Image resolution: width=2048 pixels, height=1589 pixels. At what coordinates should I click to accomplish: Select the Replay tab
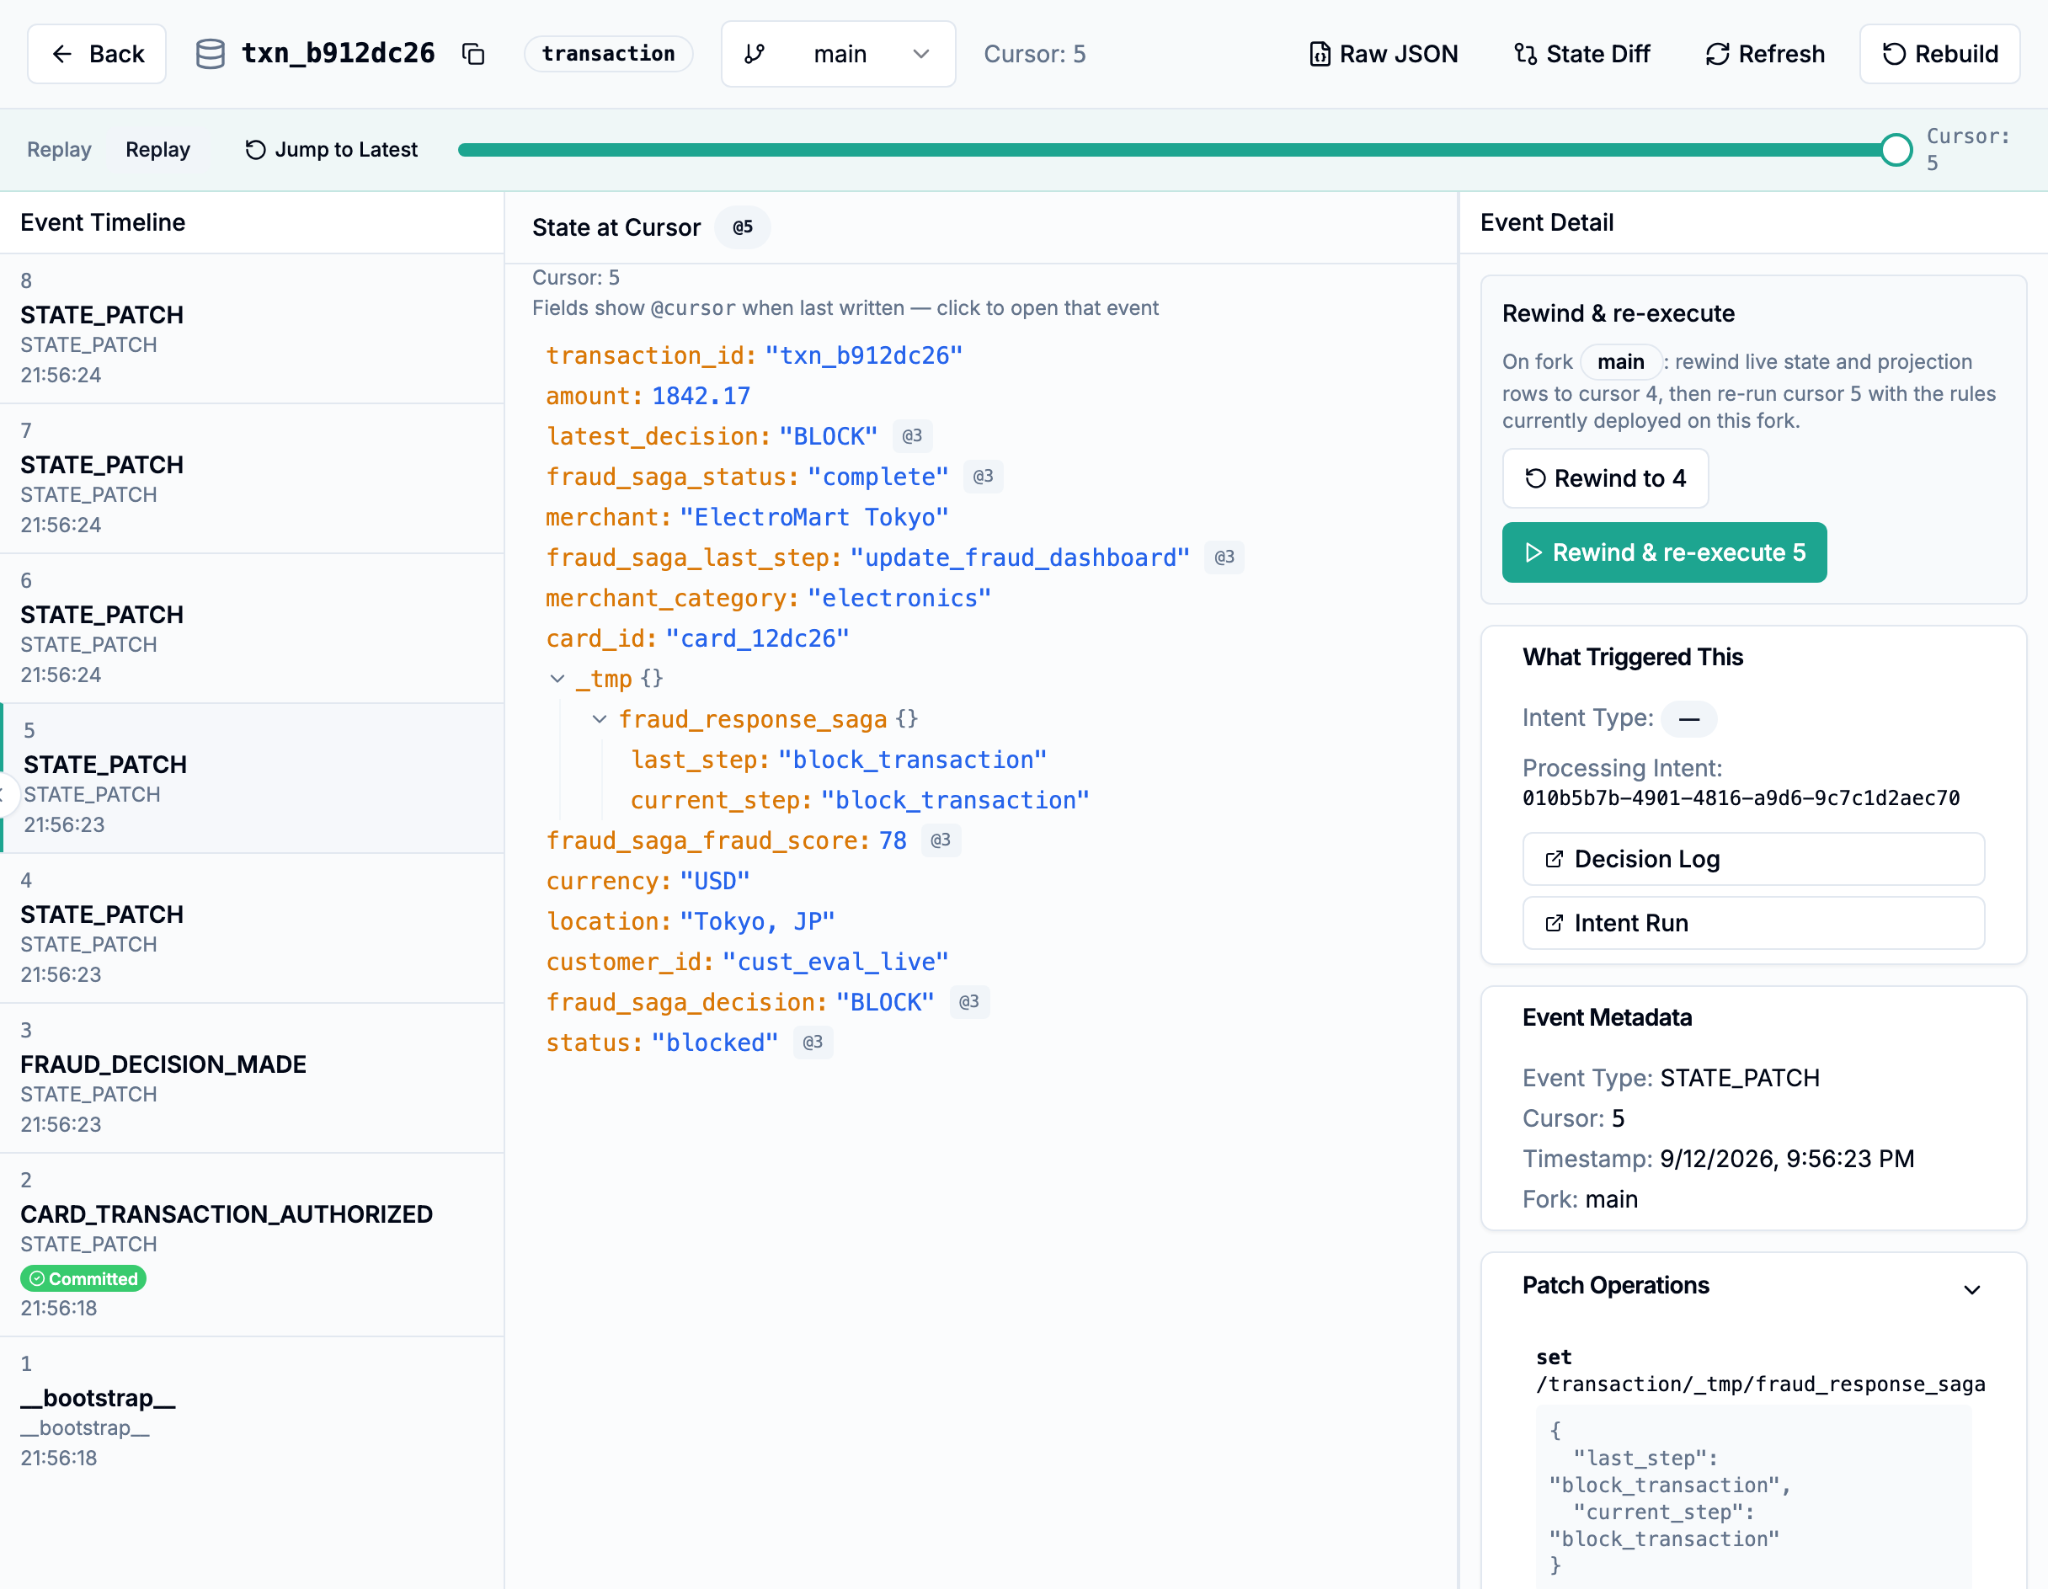coord(157,150)
